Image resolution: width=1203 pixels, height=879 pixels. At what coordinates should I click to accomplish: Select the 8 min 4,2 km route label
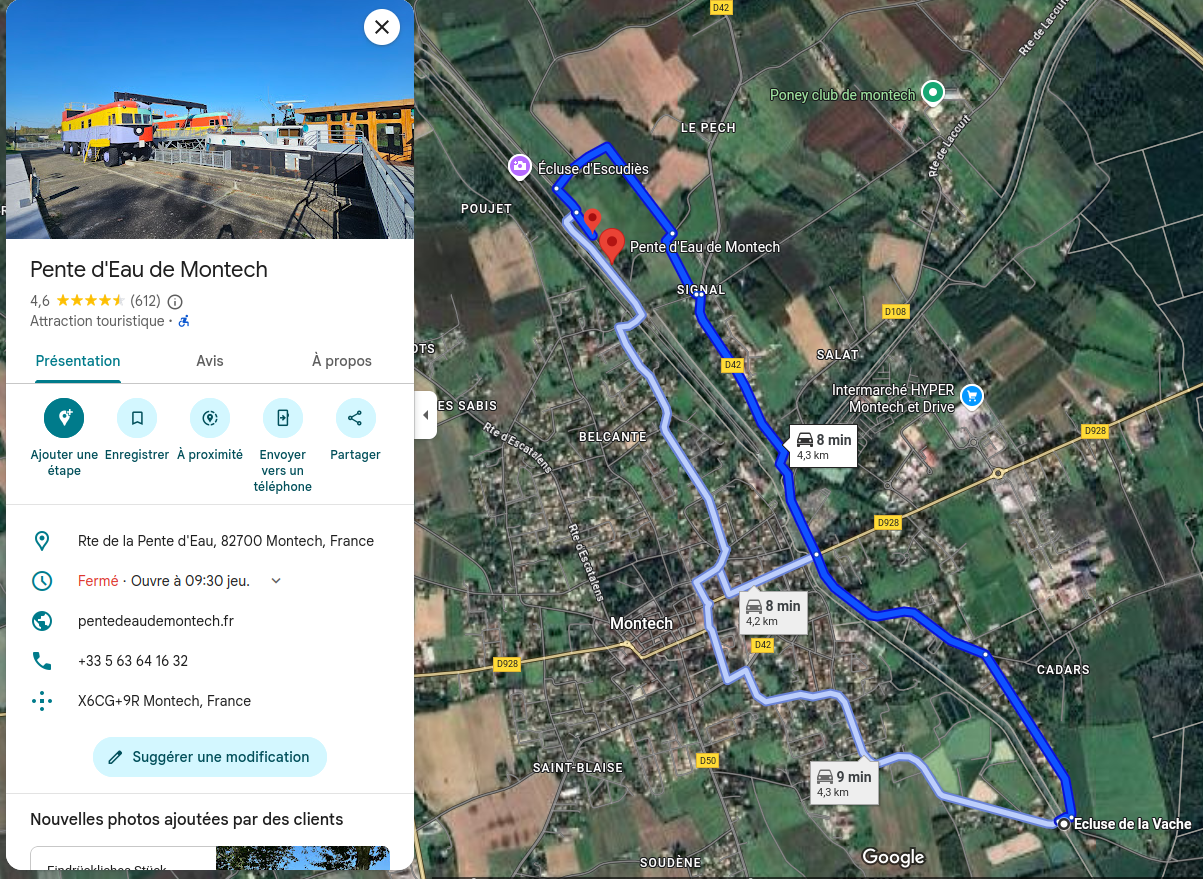[x=773, y=612]
